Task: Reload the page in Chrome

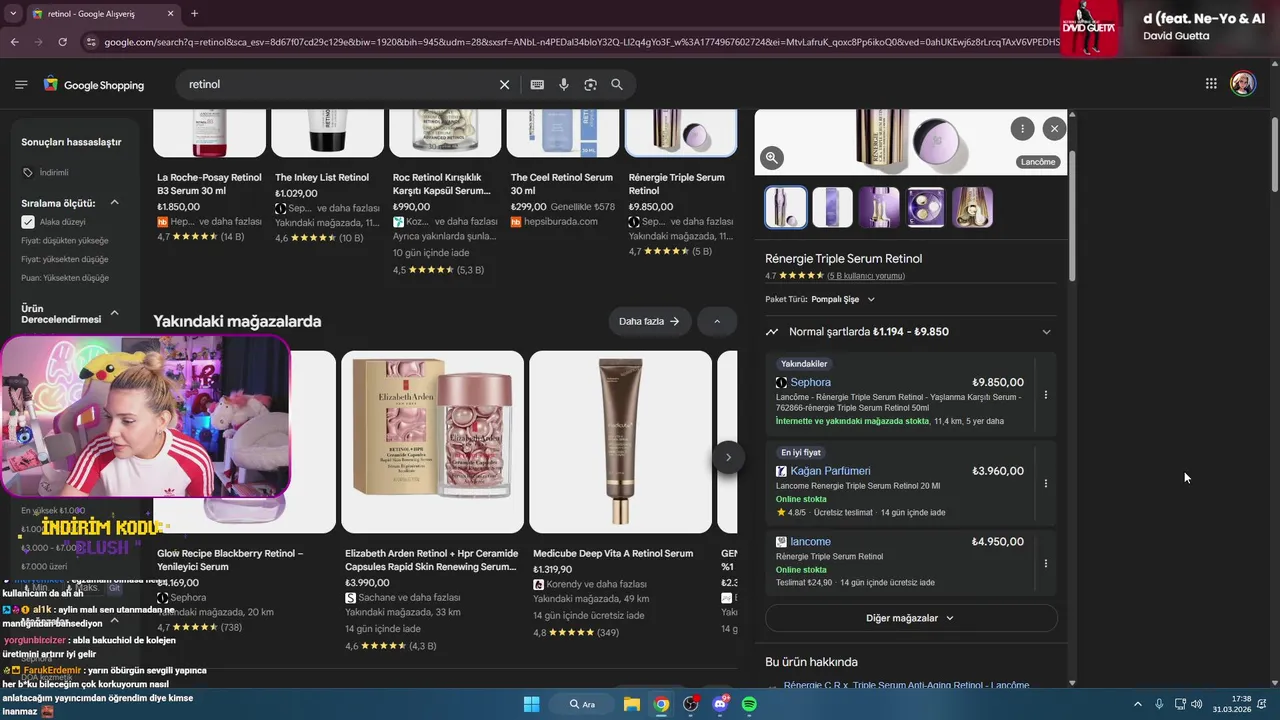Action: coord(62,42)
